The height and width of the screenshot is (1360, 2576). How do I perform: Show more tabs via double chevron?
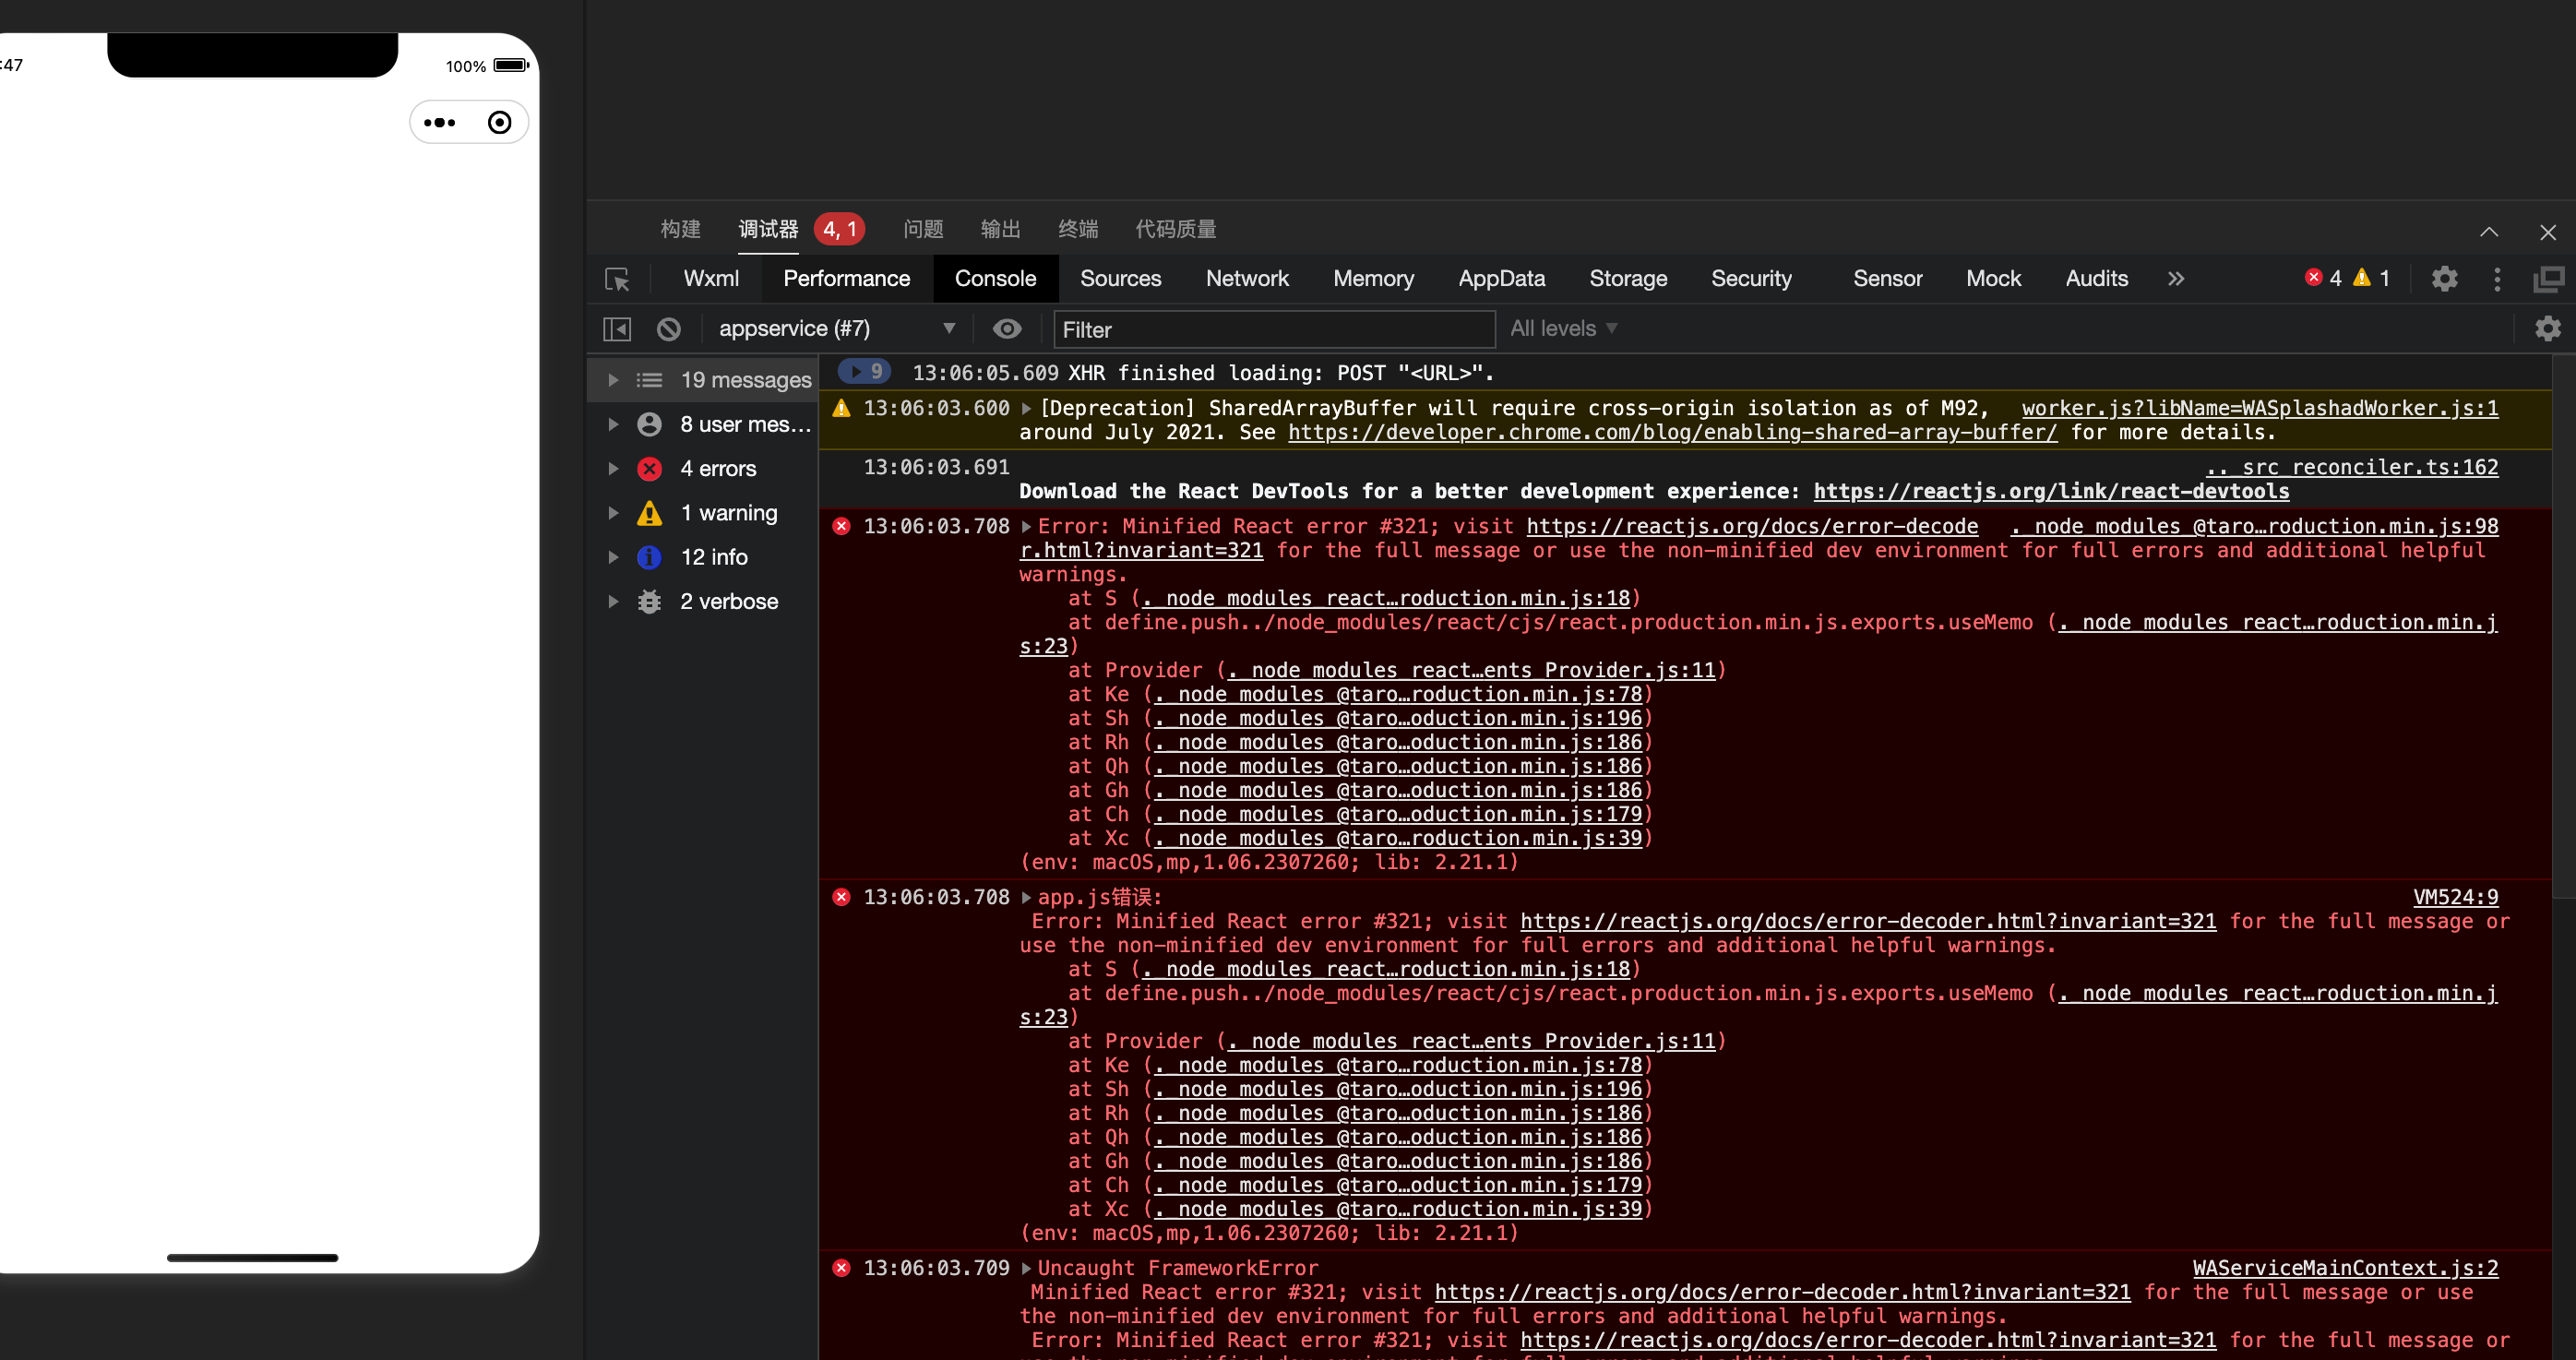click(2176, 279)
